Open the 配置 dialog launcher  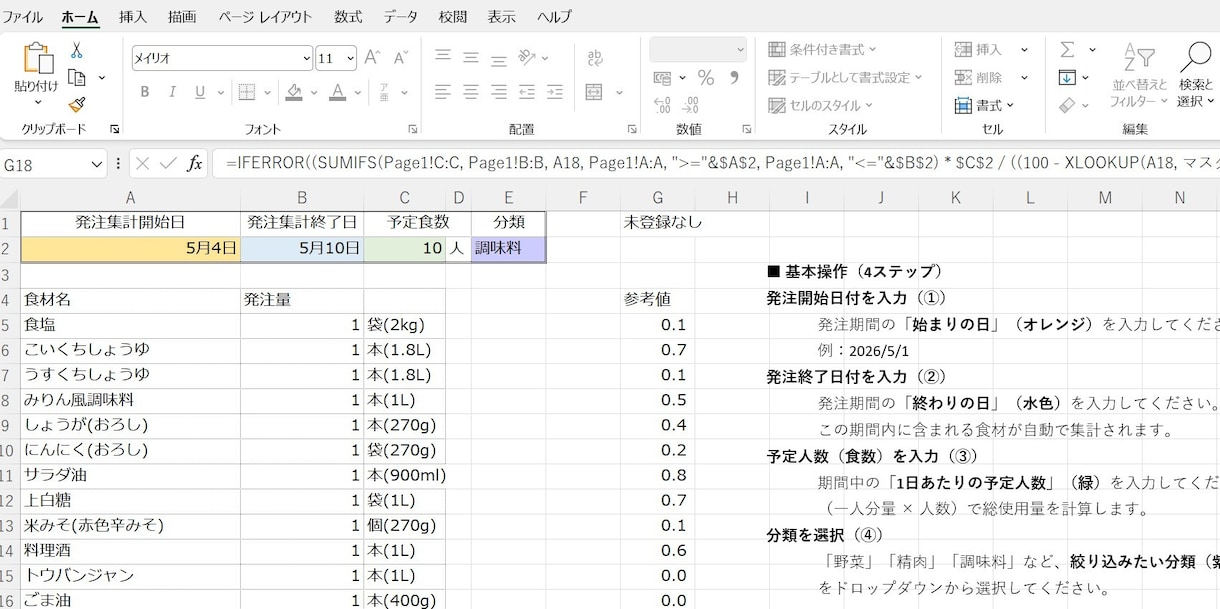click(632, 129)
